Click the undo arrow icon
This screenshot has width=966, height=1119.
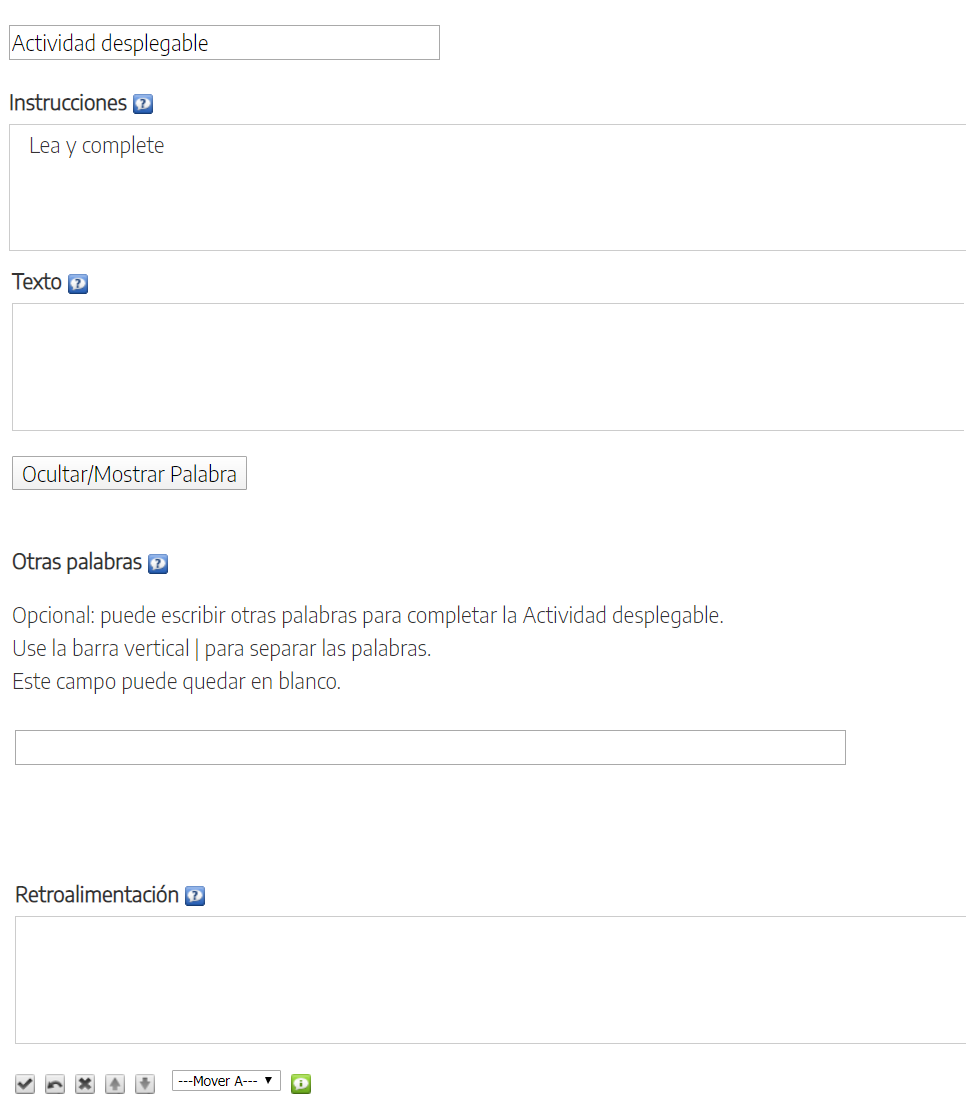(55, 1084)
